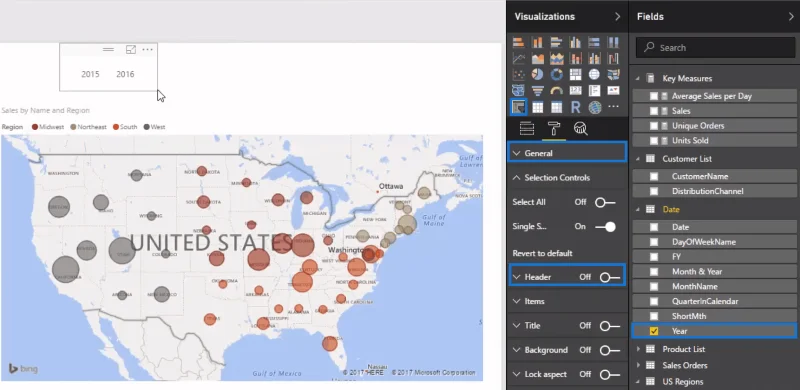
Task: Select 2015 in the year slicer
Action: coord(90,75)
